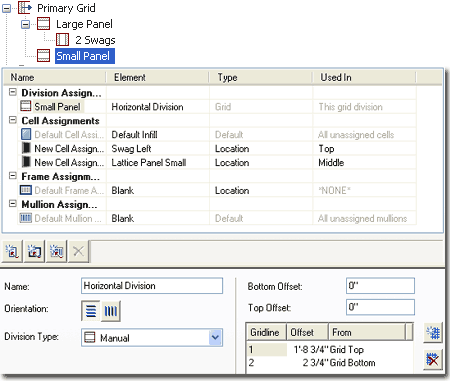Click icon of Lattice Panel Small assignment
This screenshot has width=450, height=381.
coord(26,162)
